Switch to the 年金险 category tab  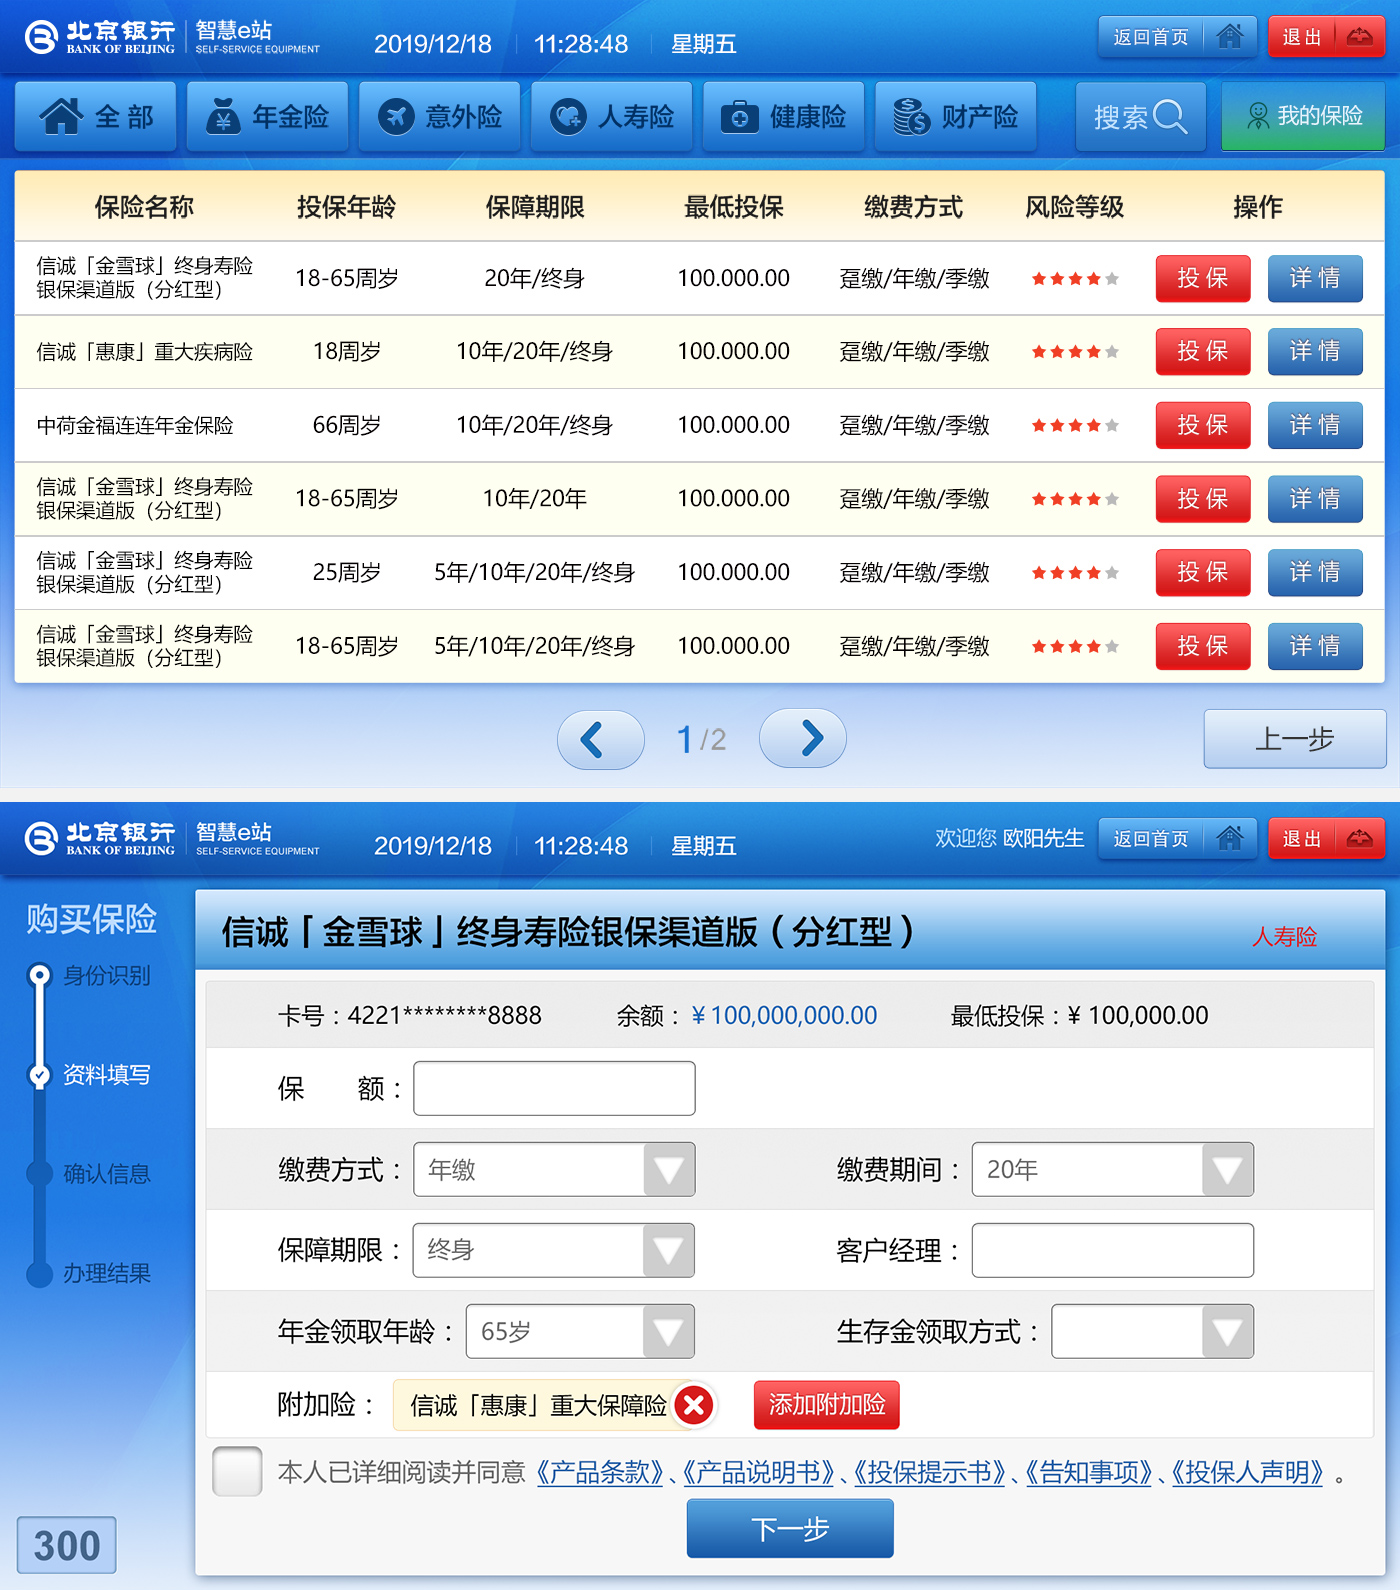[x=268, y=116]
